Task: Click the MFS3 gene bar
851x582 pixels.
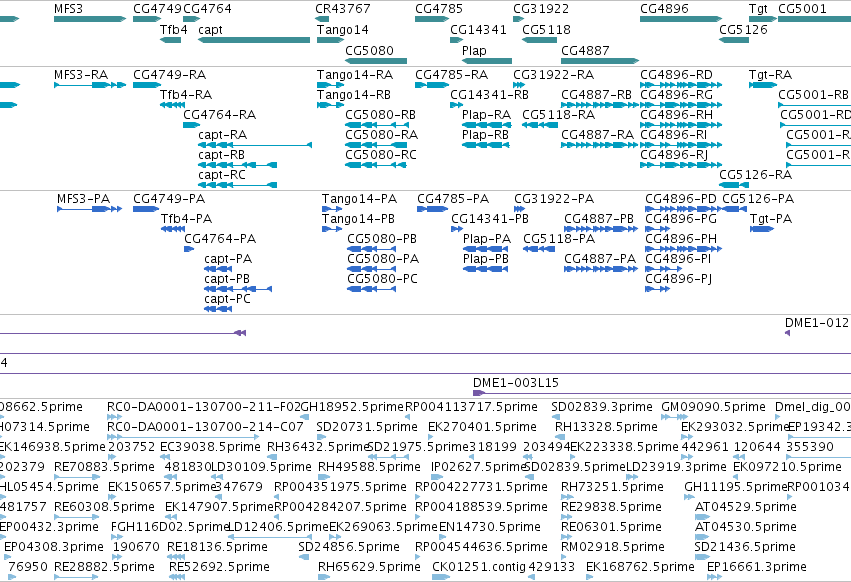Action: coord(90,19)
